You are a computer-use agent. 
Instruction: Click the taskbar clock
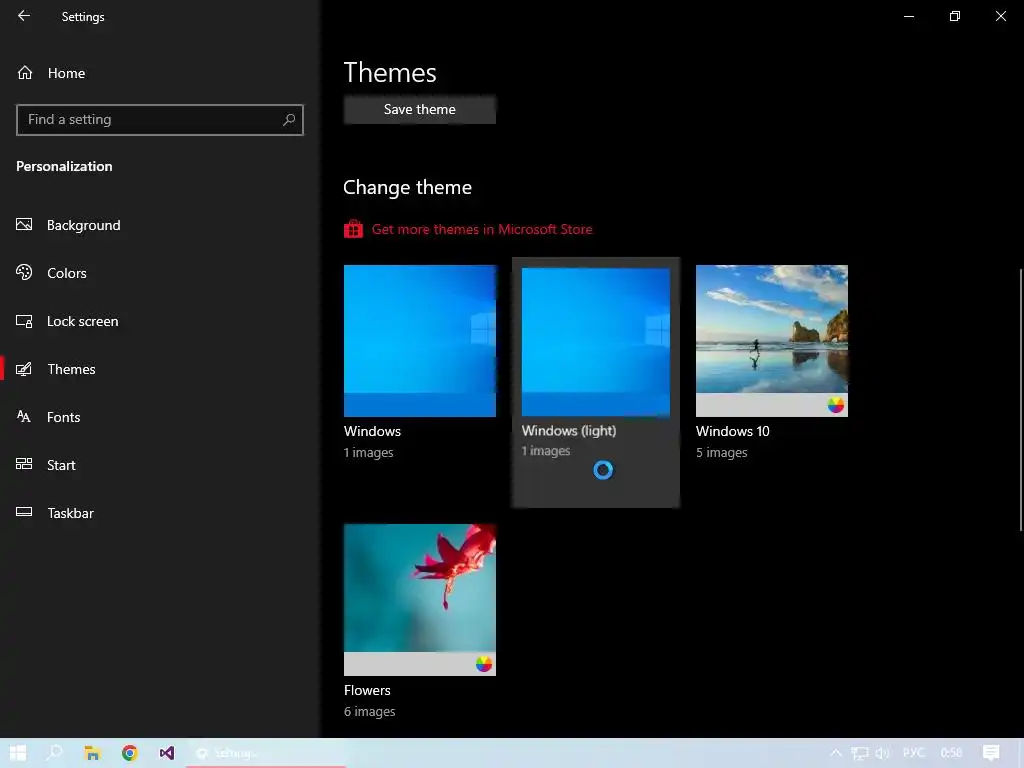coord(952,753)
